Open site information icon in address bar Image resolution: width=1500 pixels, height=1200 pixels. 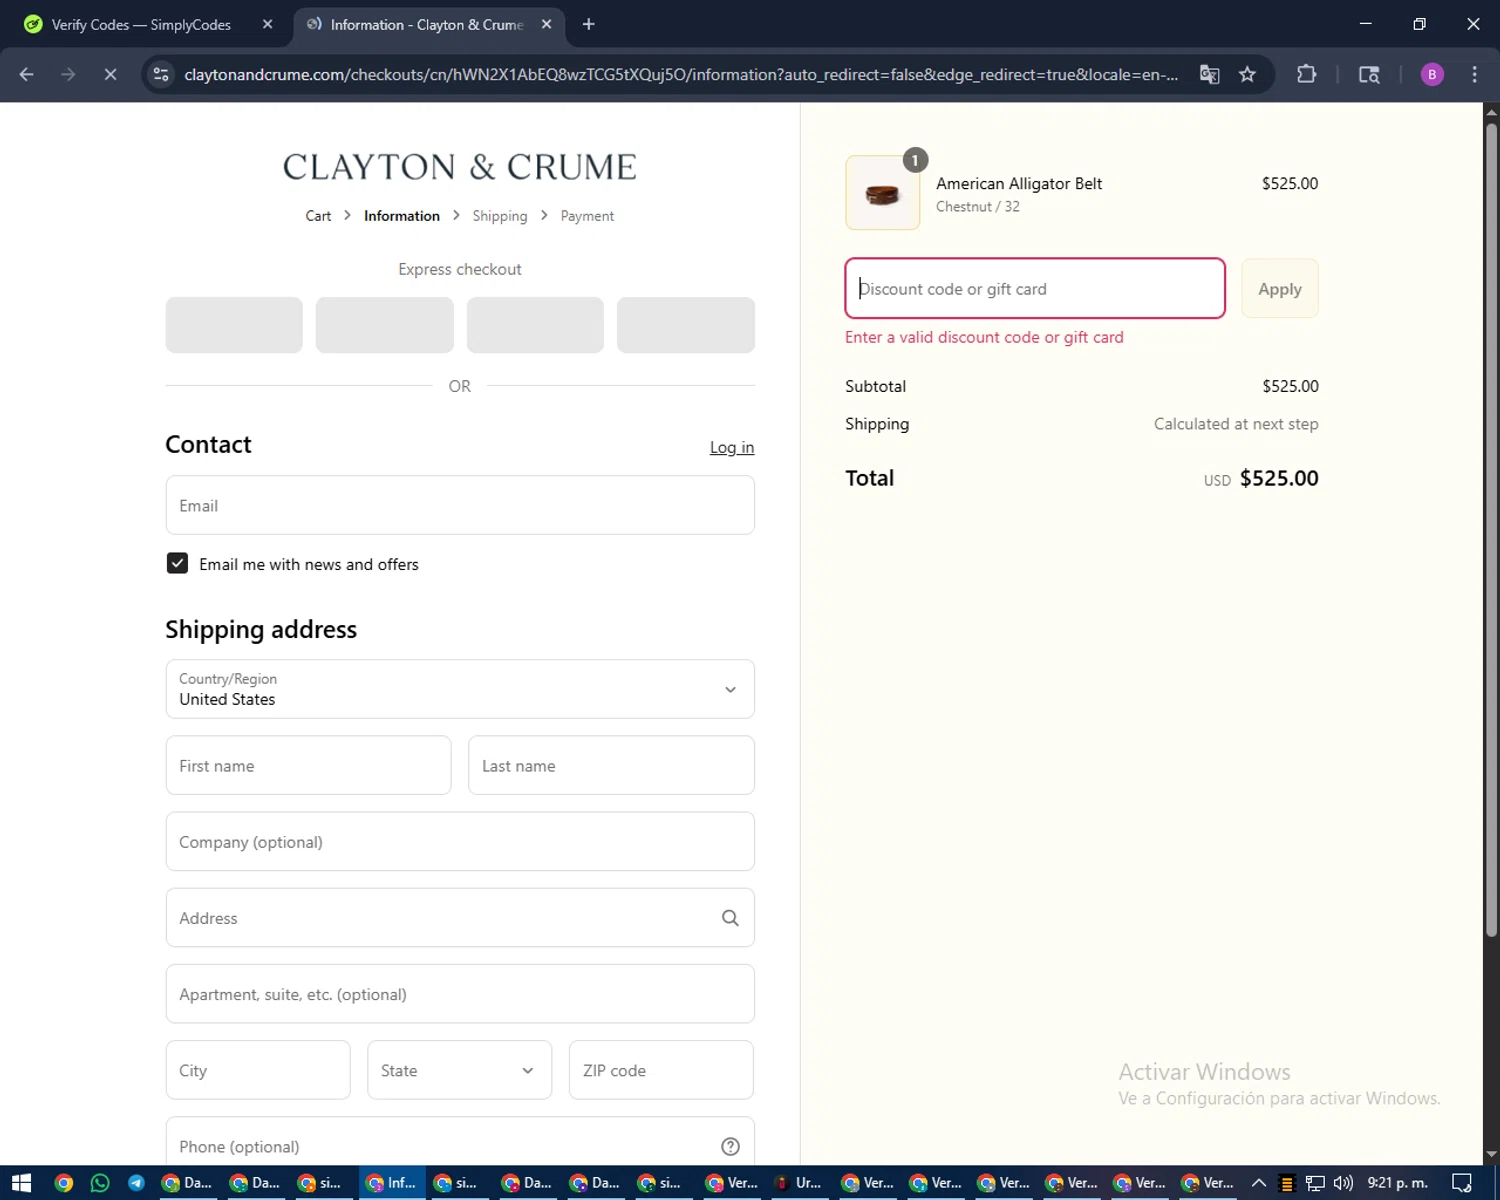pyautogui.click(x=161, y=75)
